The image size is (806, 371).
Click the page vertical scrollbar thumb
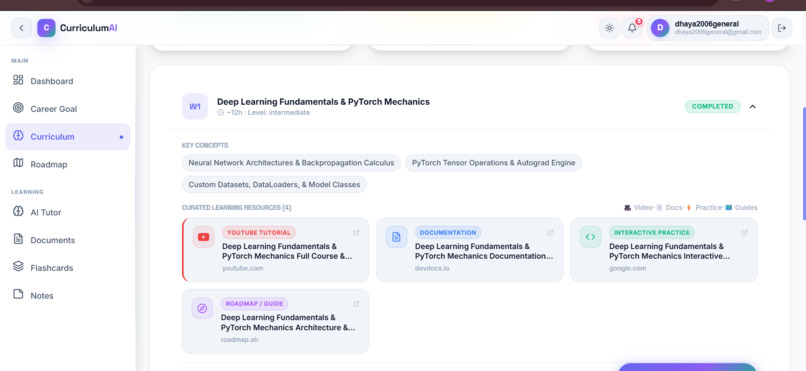pos(803,163)
